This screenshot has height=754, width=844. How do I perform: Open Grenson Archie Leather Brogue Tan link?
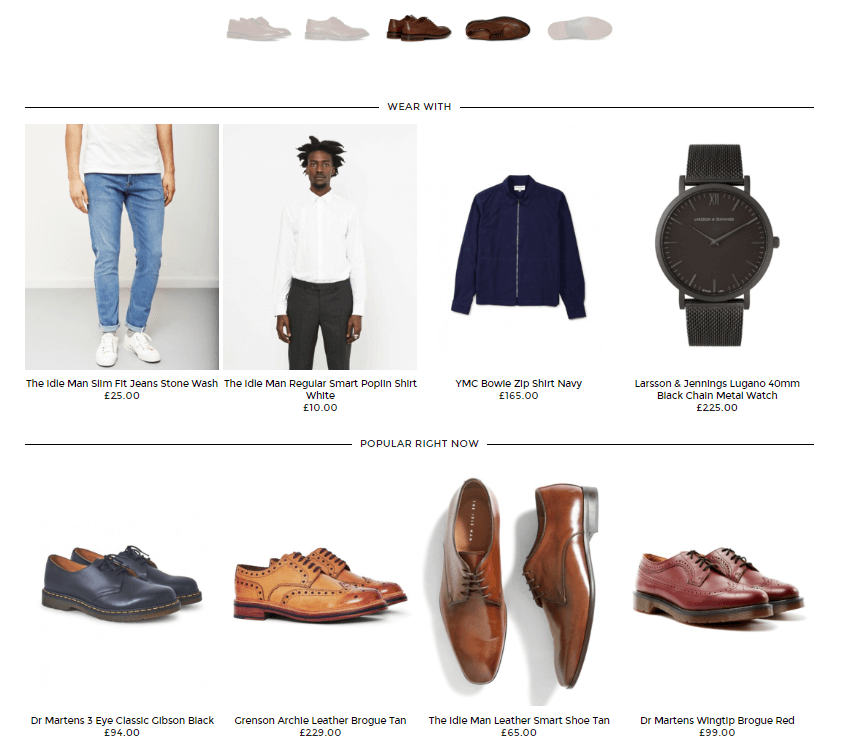pos(320,720)
